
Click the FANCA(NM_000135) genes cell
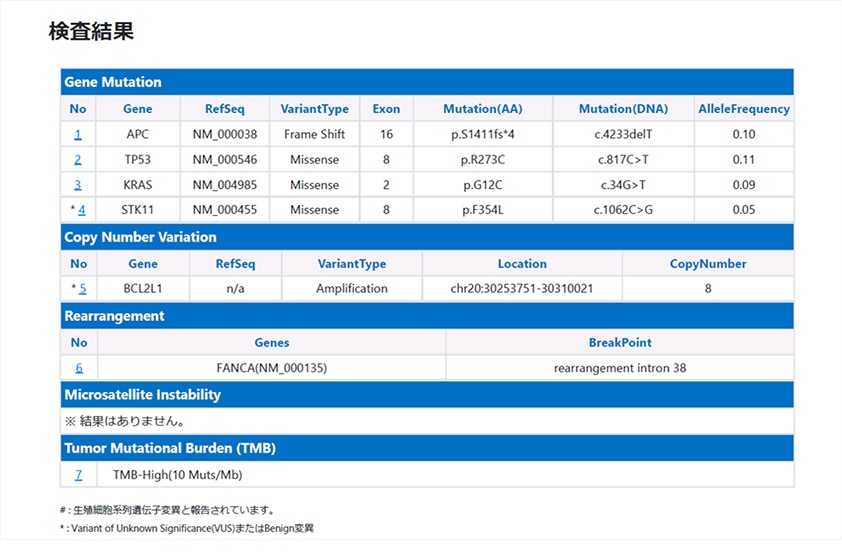tap(271, 368)
